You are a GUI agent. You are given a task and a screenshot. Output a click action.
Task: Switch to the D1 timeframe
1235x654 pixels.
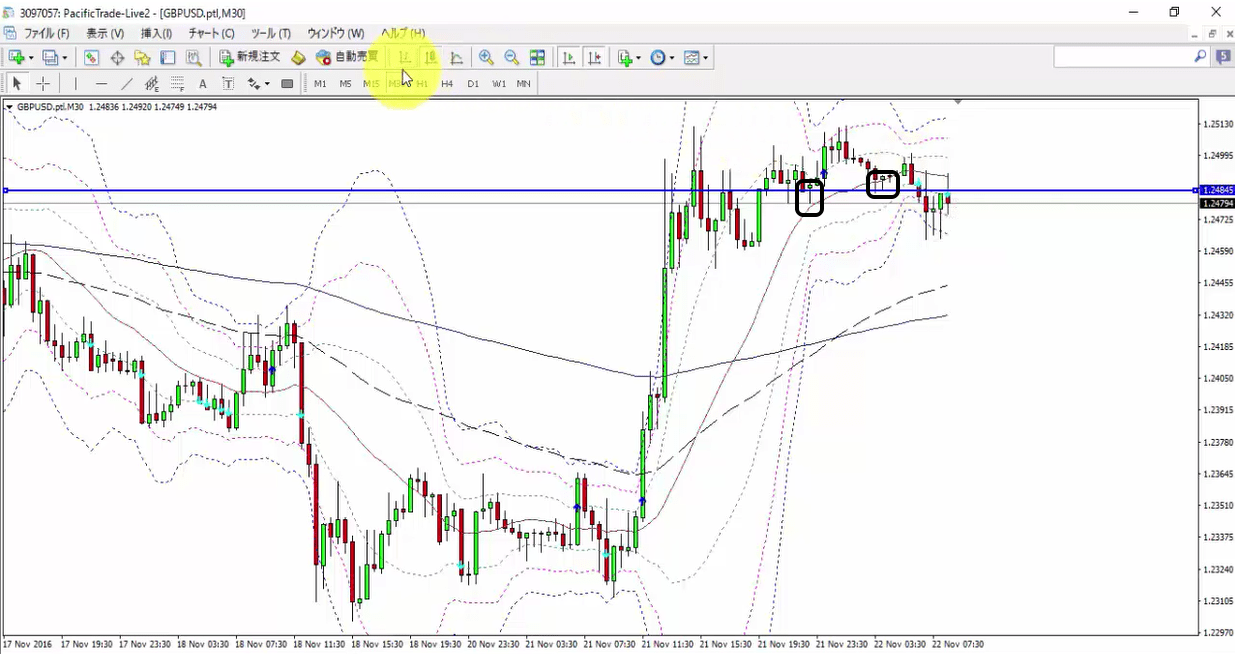[x=473, y=84]
